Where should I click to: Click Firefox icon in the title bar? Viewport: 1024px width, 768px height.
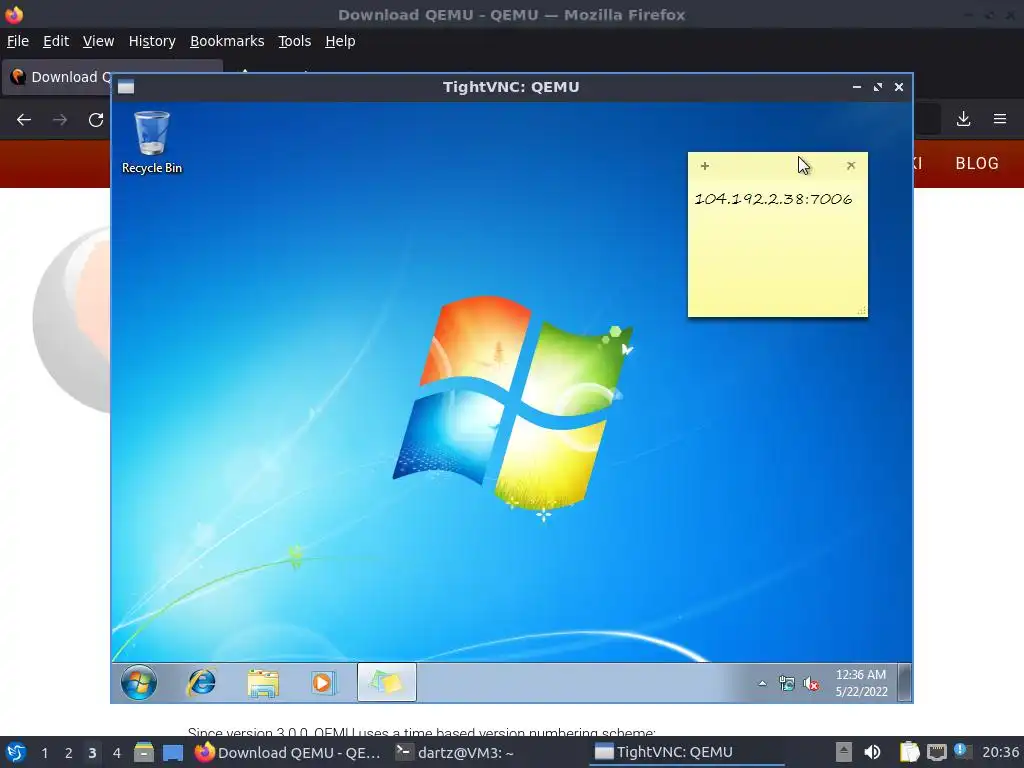coord(14,14)
